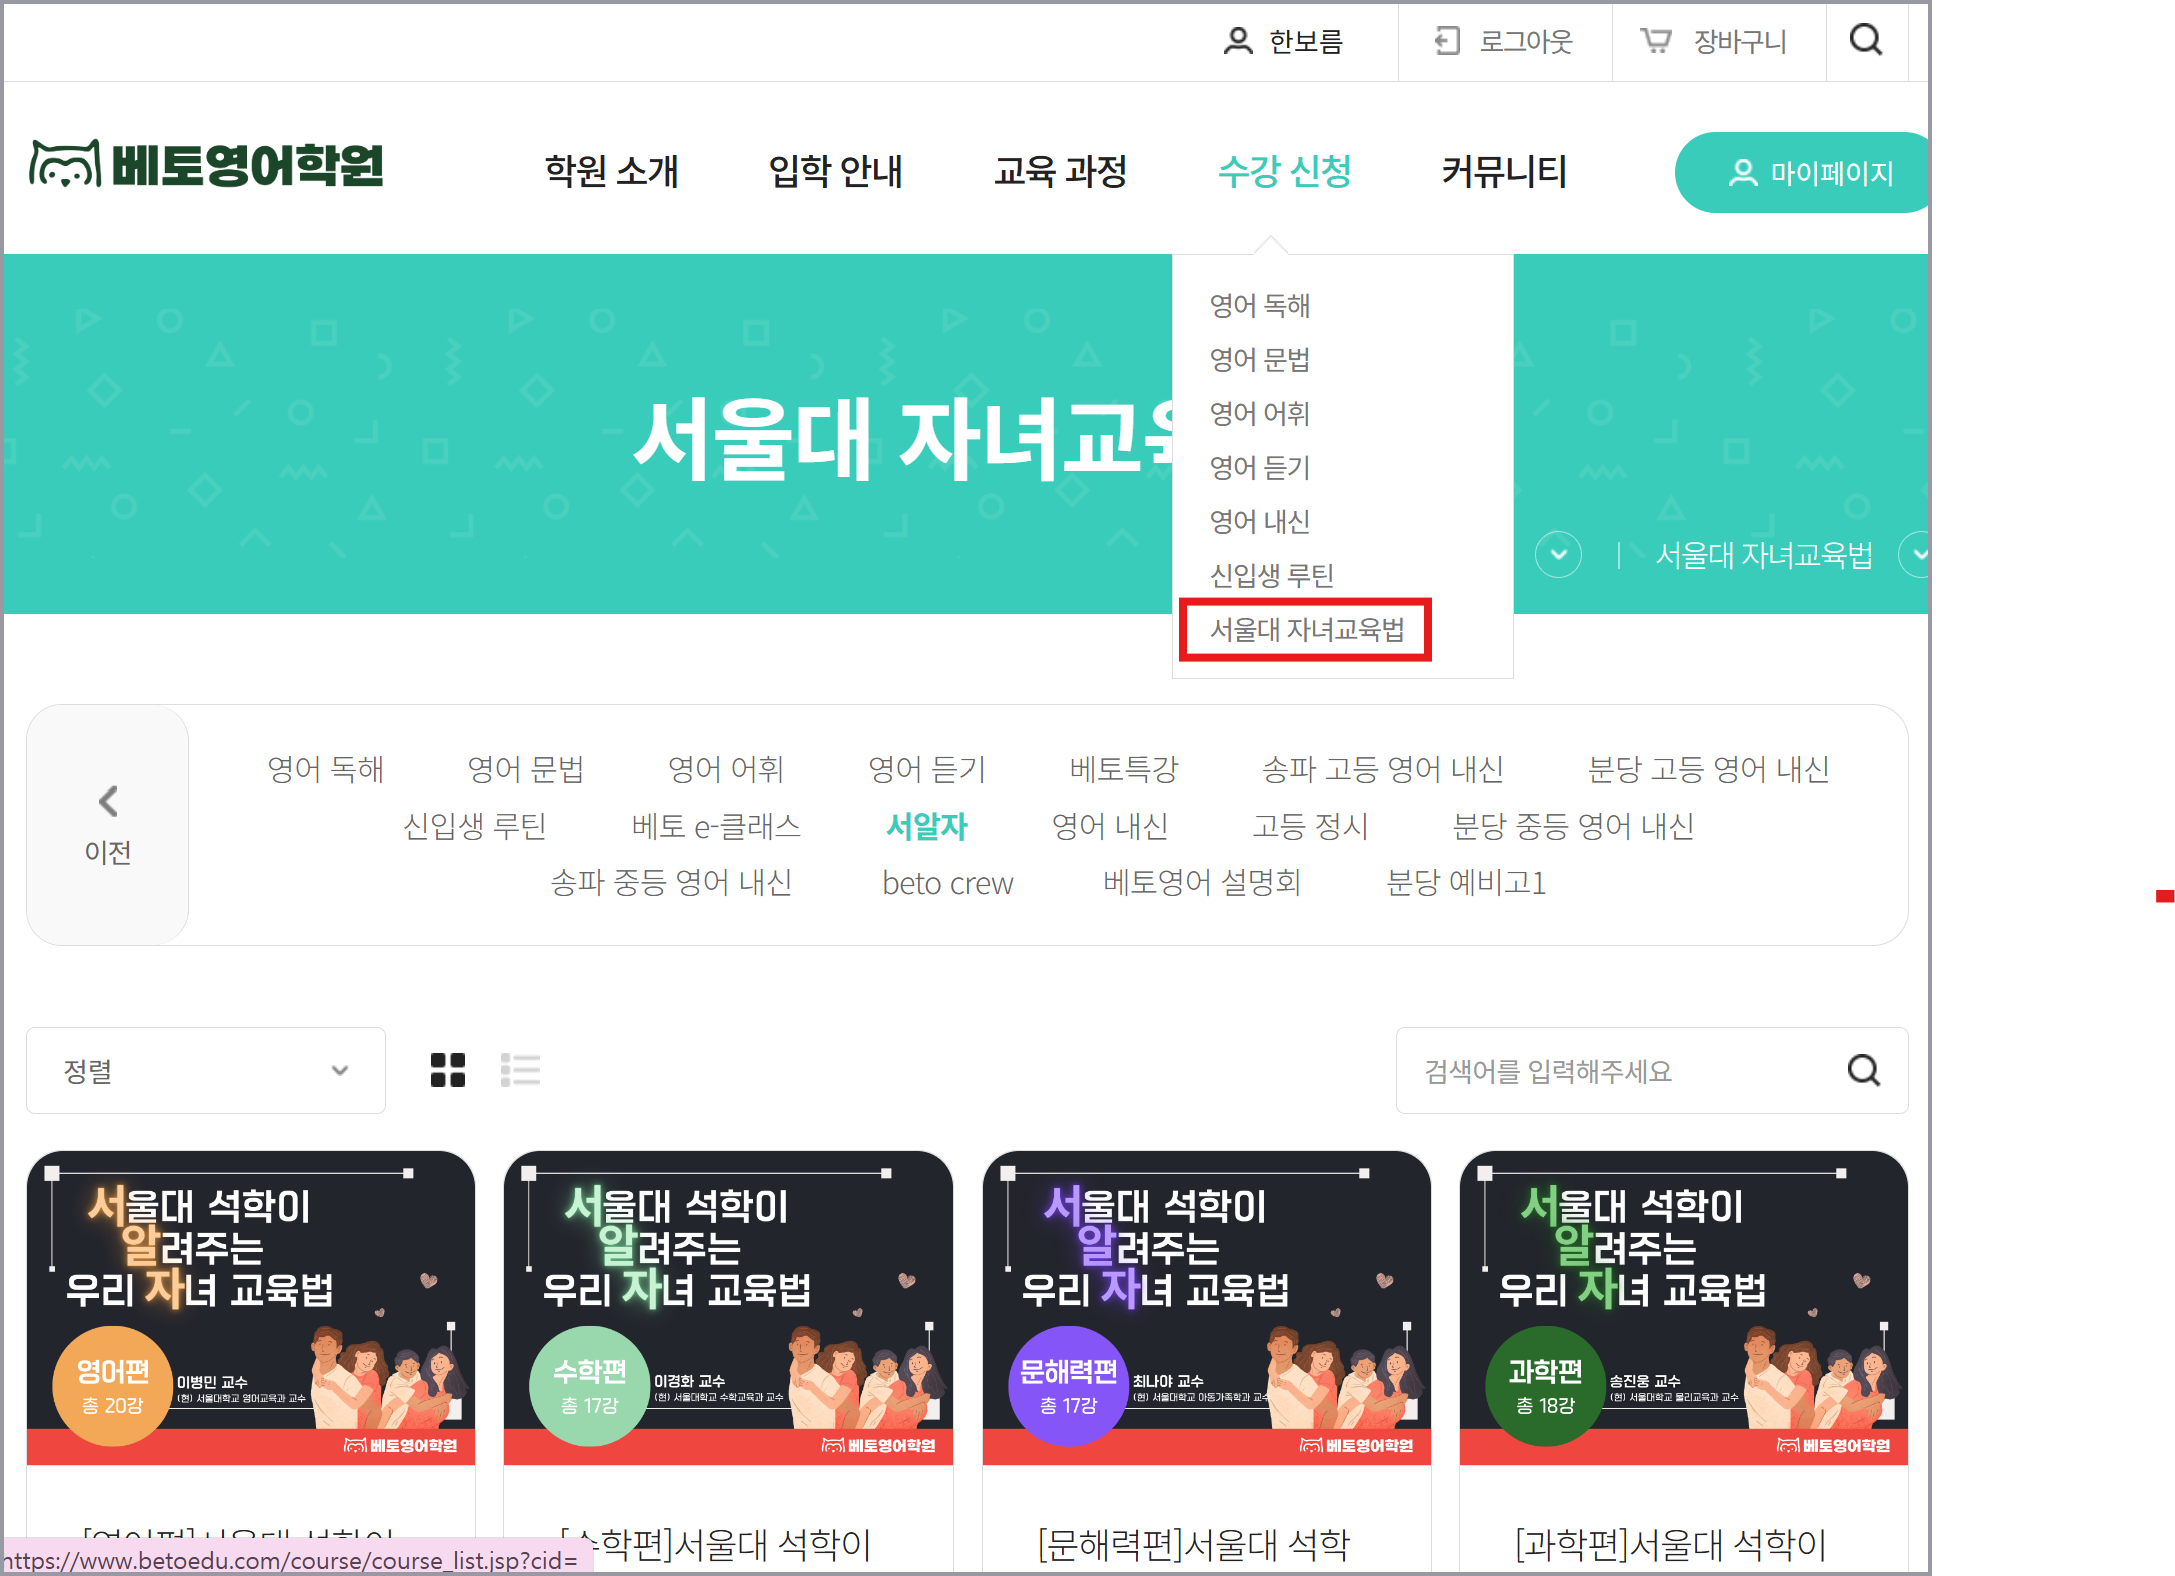Click the magnifier icon in top bar
The height and width of the screenshot is (1576, 2175).
click(1866, 41)
